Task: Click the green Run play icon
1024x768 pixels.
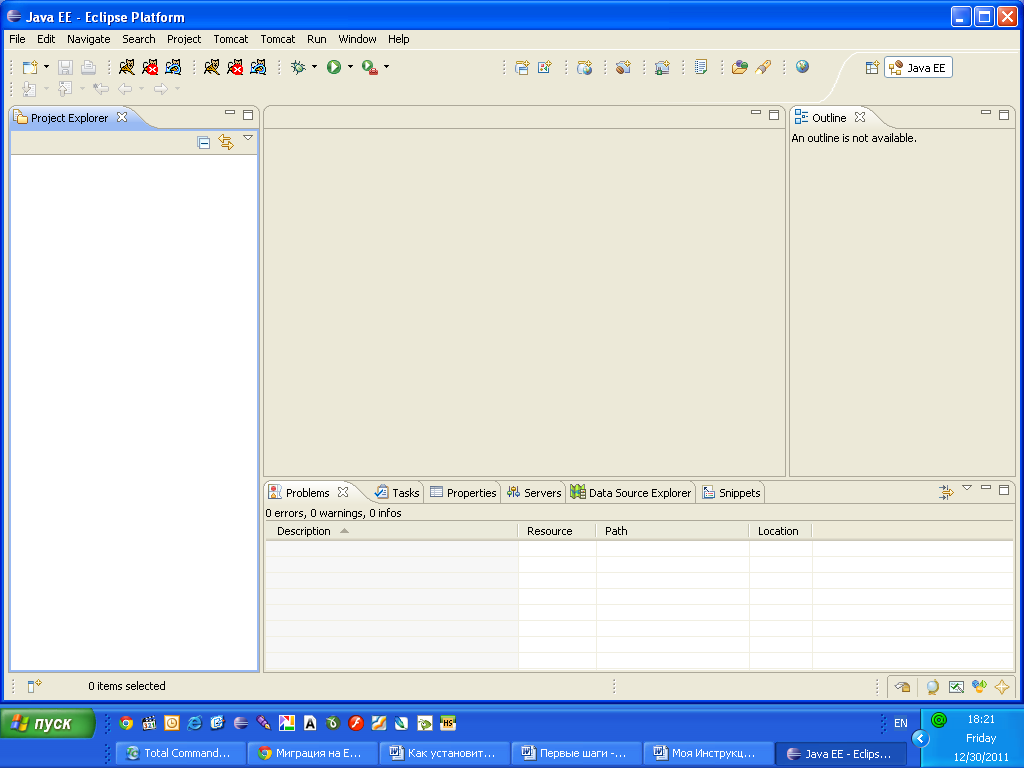Action: point(334,67)
